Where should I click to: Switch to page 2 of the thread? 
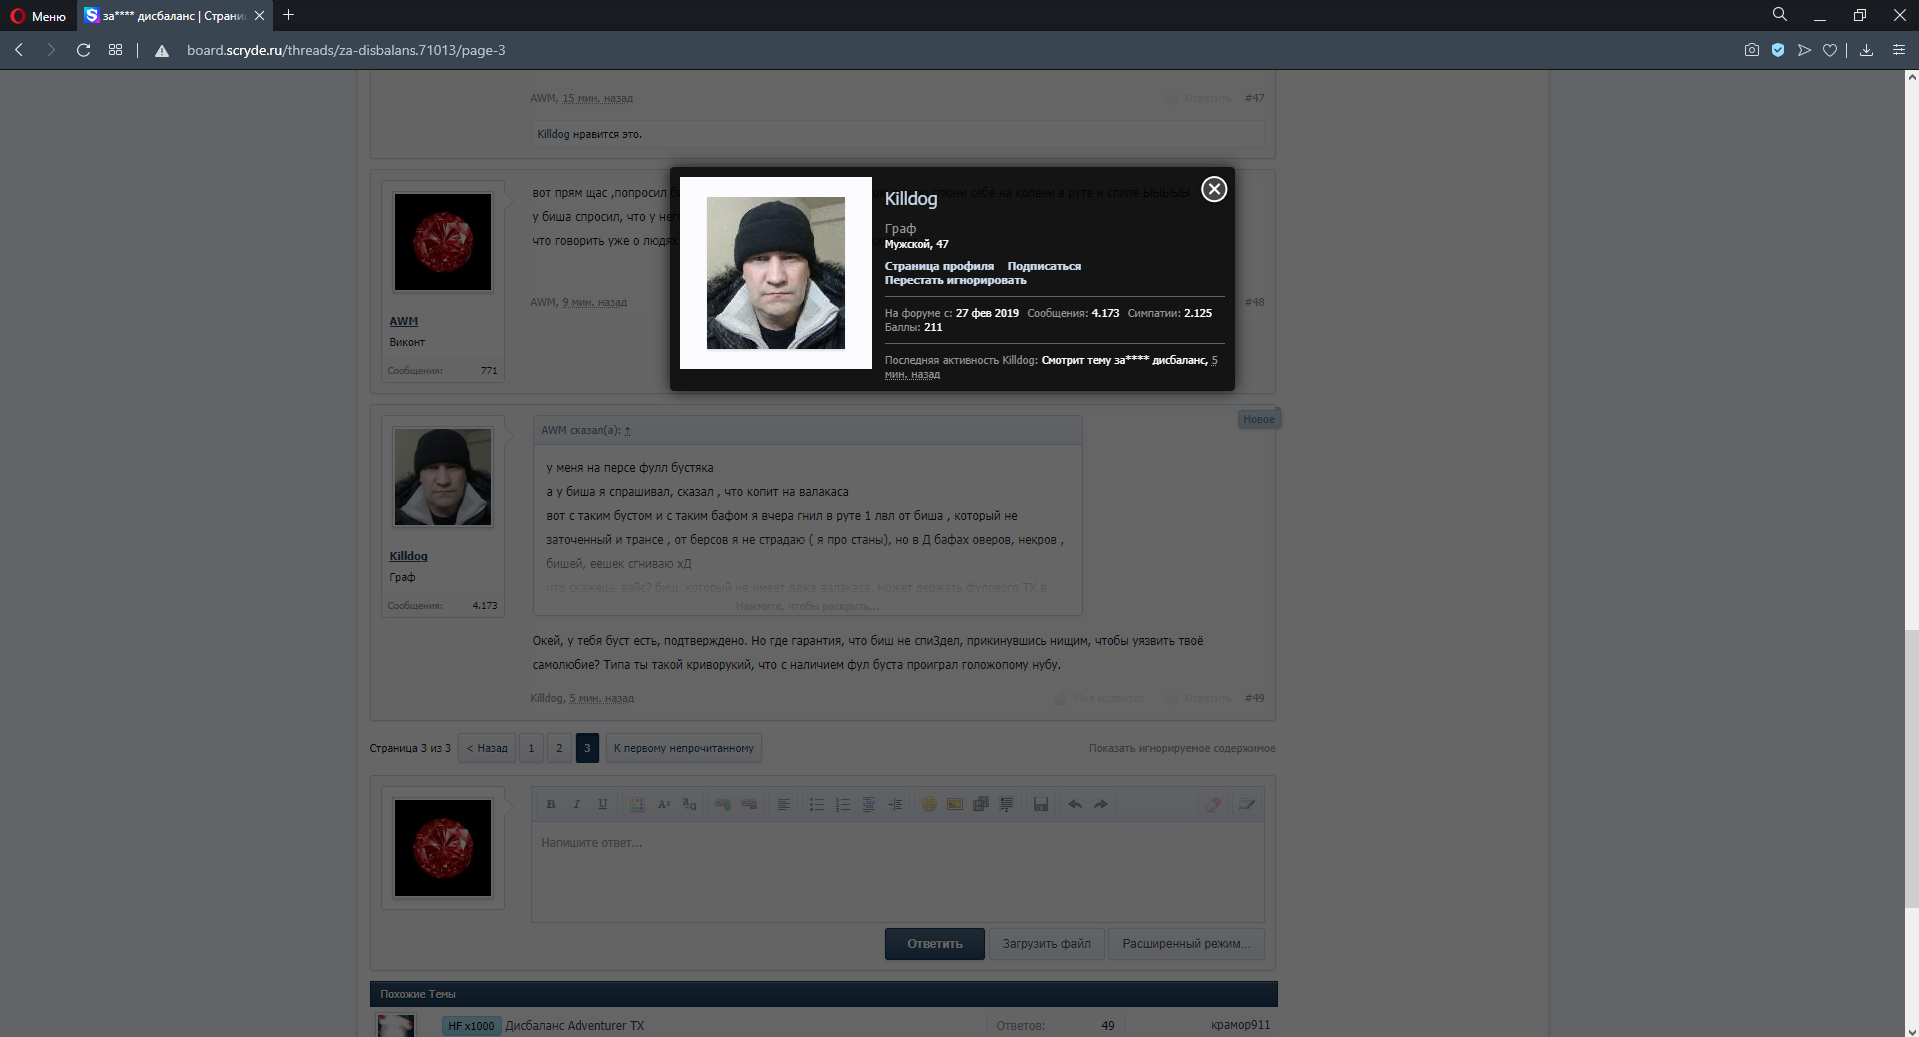click(x=559, y=747)
